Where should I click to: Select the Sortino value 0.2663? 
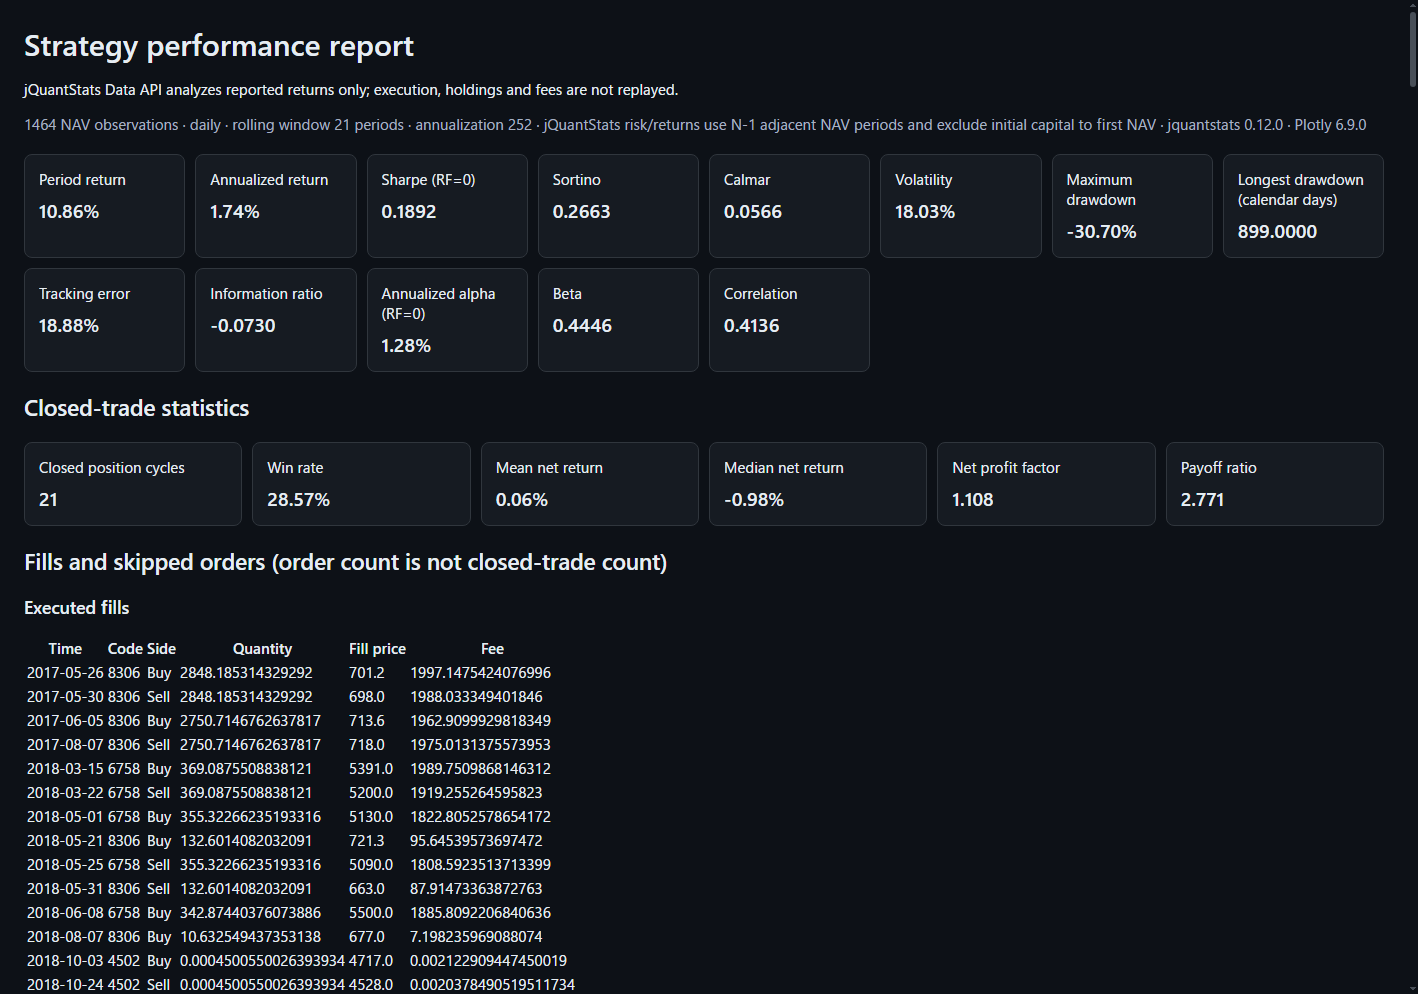tap(581, 212)
